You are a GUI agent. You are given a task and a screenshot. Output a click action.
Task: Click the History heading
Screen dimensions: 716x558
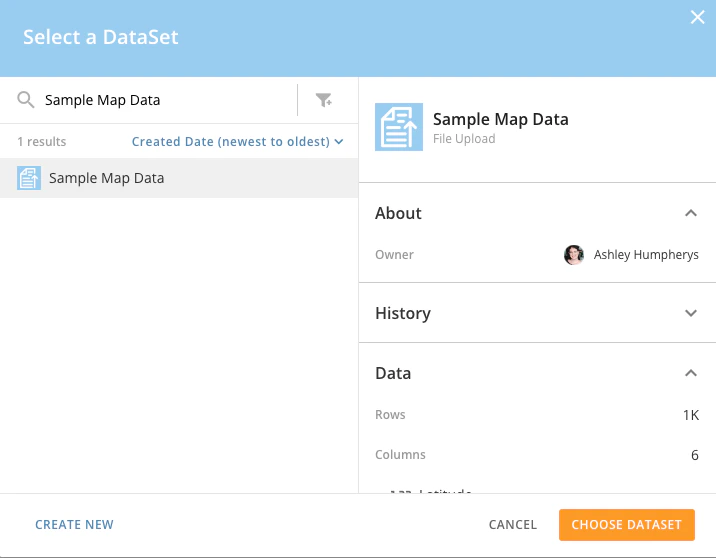point(403,314)
